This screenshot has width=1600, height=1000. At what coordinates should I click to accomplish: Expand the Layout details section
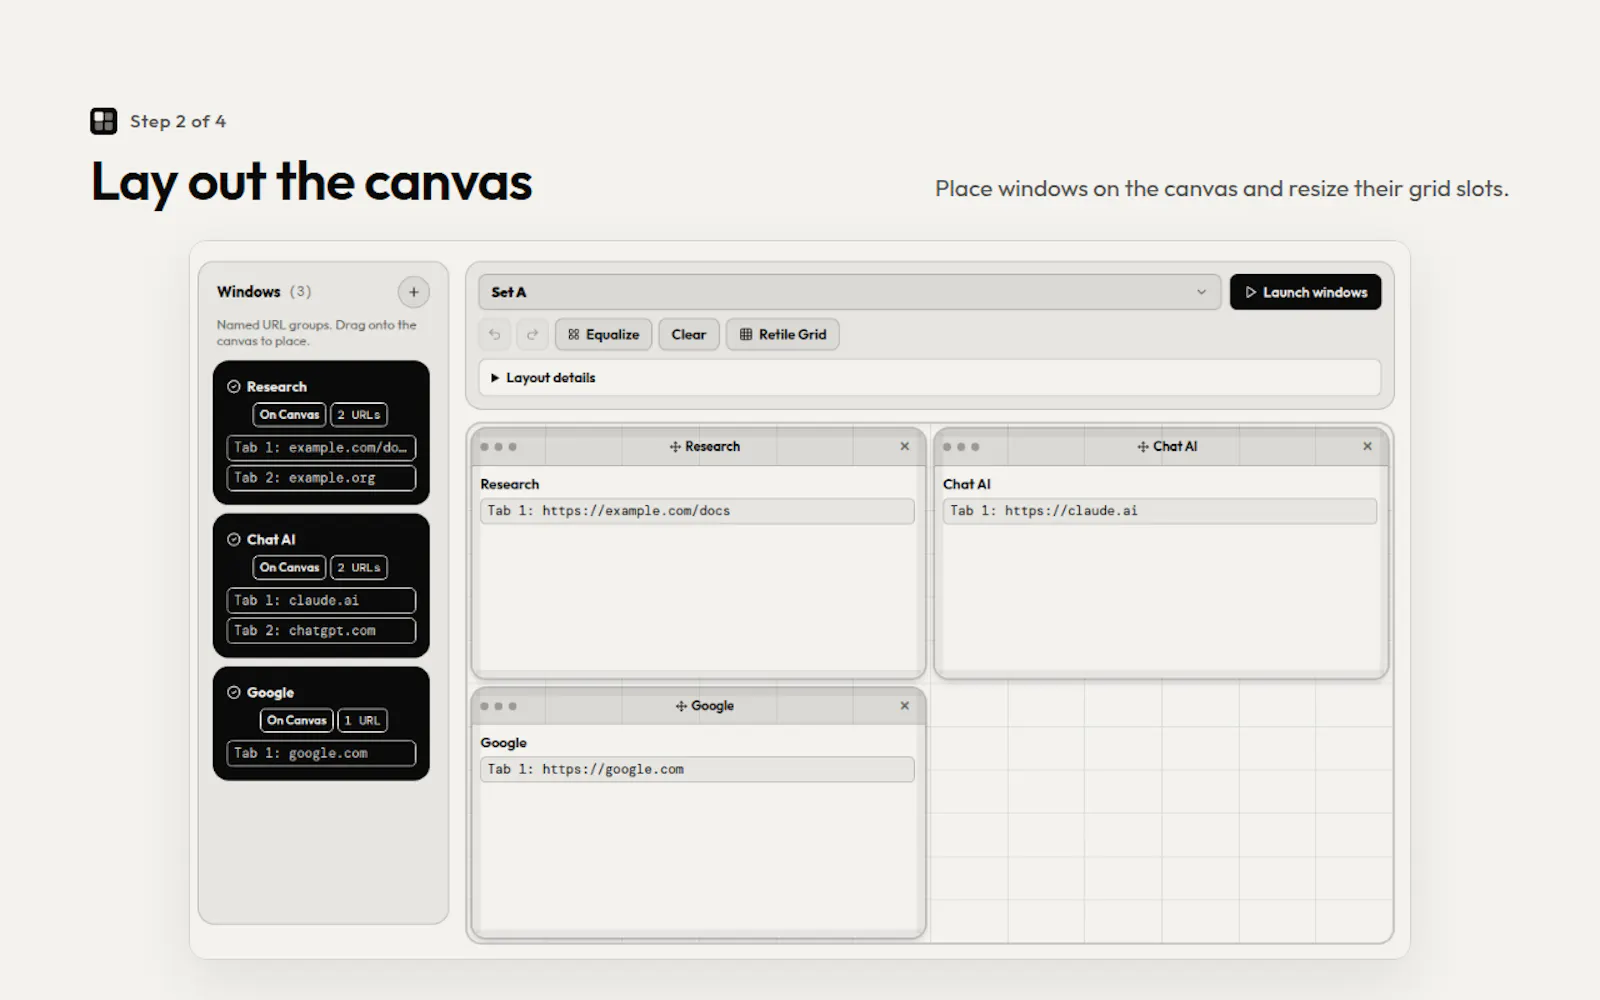tap(930, 378)
